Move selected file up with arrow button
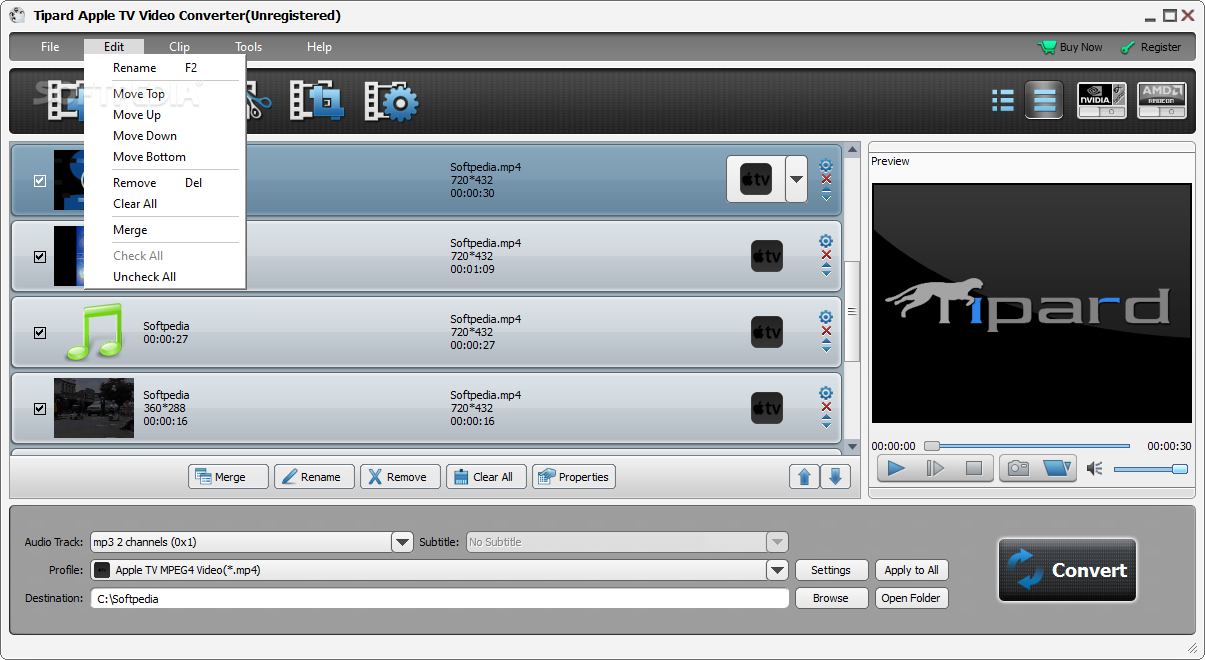The height and width of the screenshot is (660, 1205). coord(804,477)
